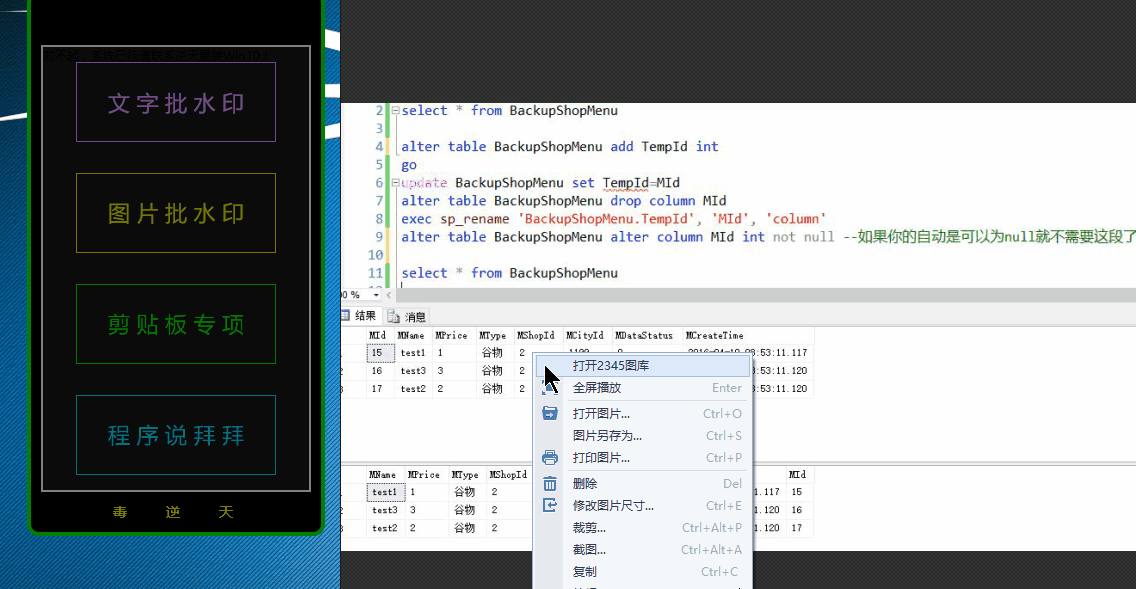Select 图片另存为... menu item

coord(643,435)
